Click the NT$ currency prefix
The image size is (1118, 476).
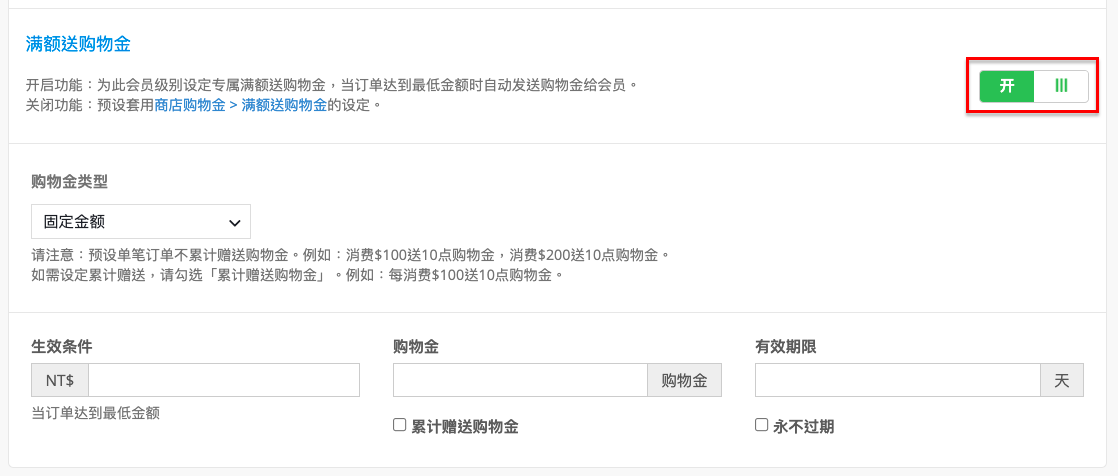[x=60, y=380]
